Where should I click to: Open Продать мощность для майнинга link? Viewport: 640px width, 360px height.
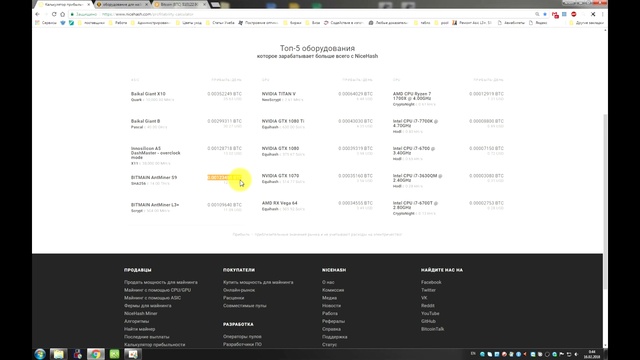point(161,282)
